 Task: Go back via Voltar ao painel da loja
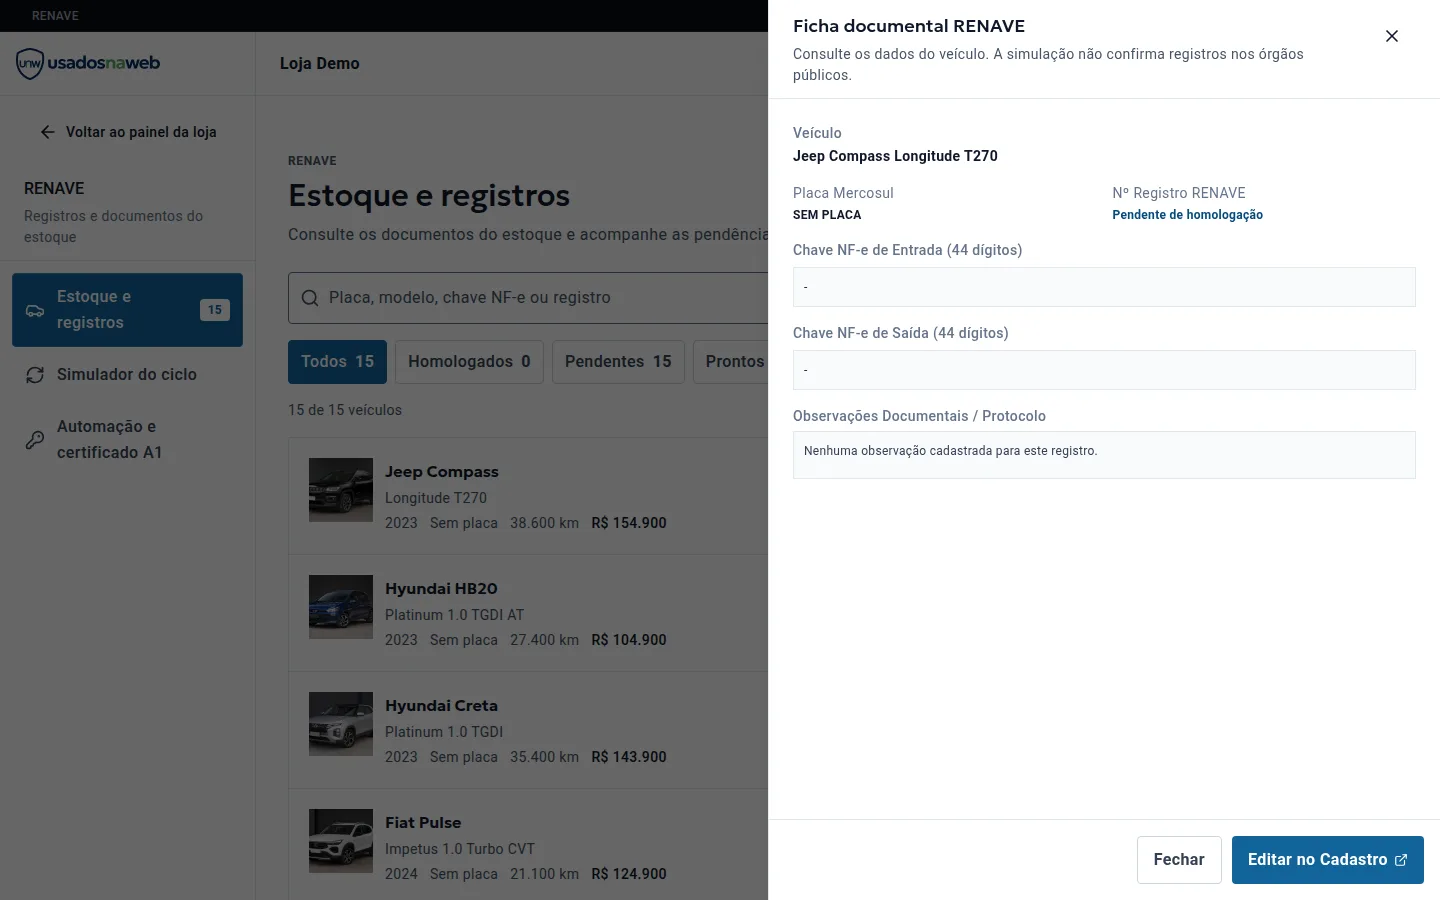click(x=128, y=132)
